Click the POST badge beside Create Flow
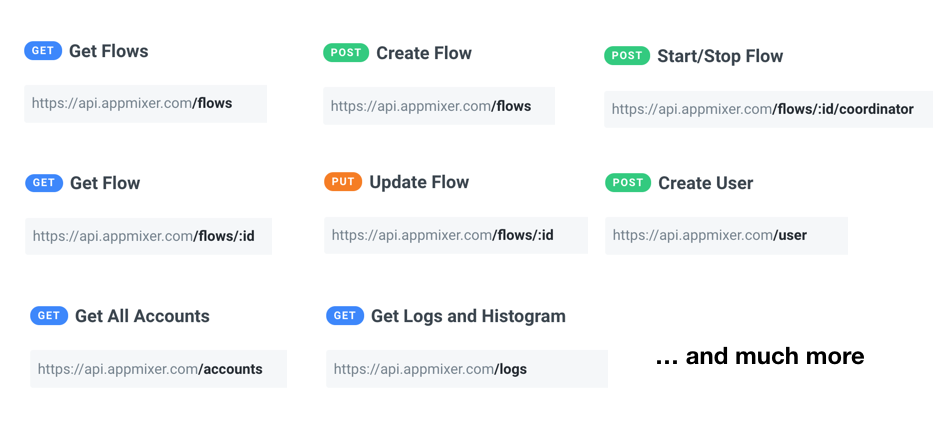 pyautogui.click(x=346, y=53)
